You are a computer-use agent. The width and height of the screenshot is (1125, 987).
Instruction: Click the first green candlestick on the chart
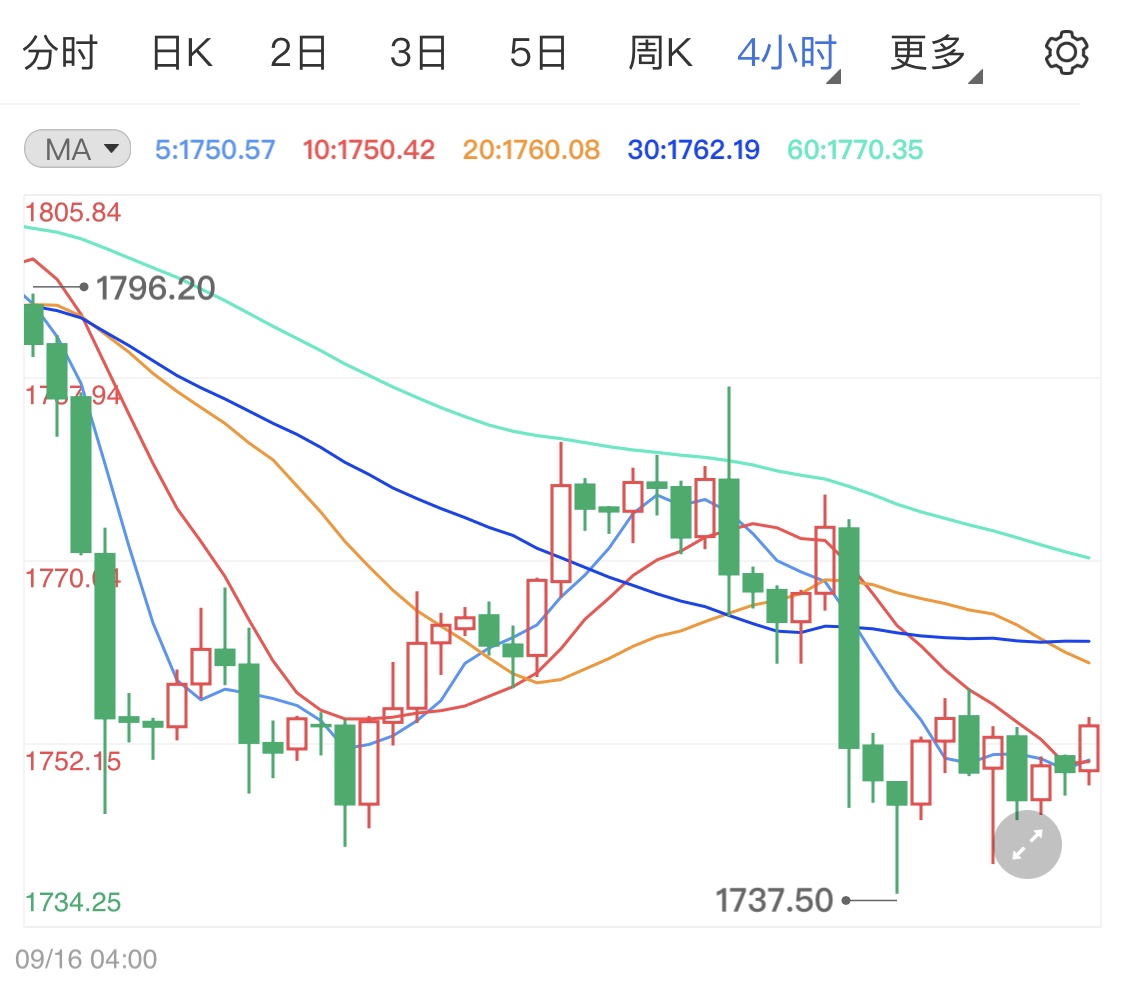coord(34,324)
